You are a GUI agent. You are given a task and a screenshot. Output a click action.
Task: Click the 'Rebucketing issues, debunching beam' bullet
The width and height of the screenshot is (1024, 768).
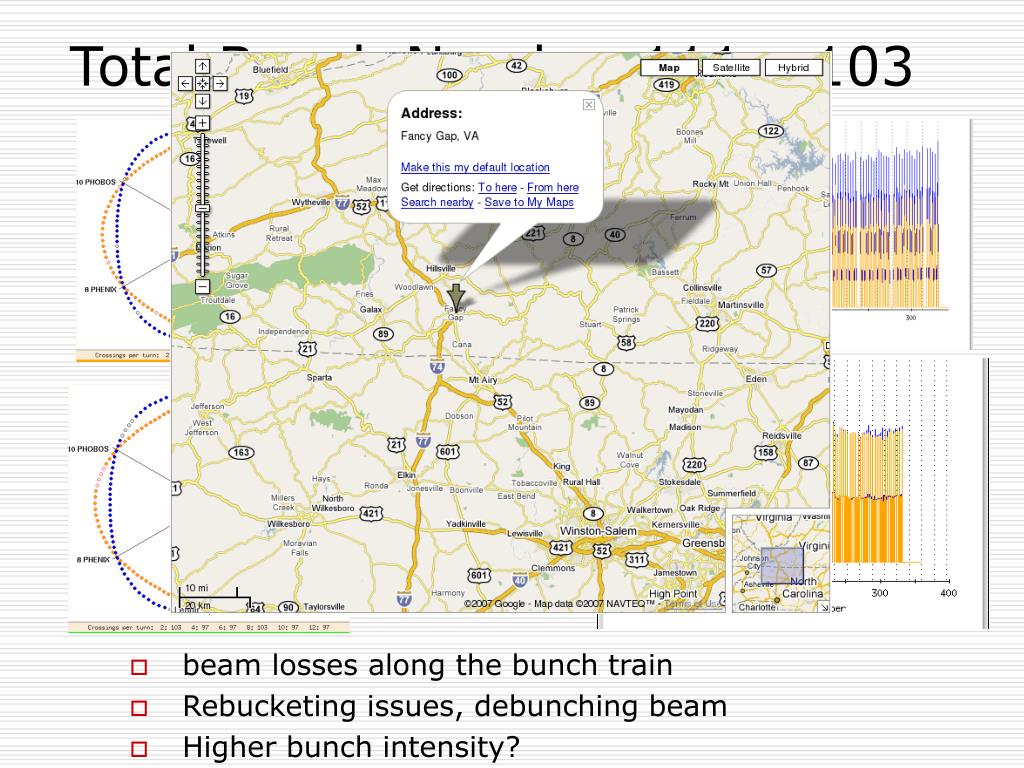click(x=455, y=707)
